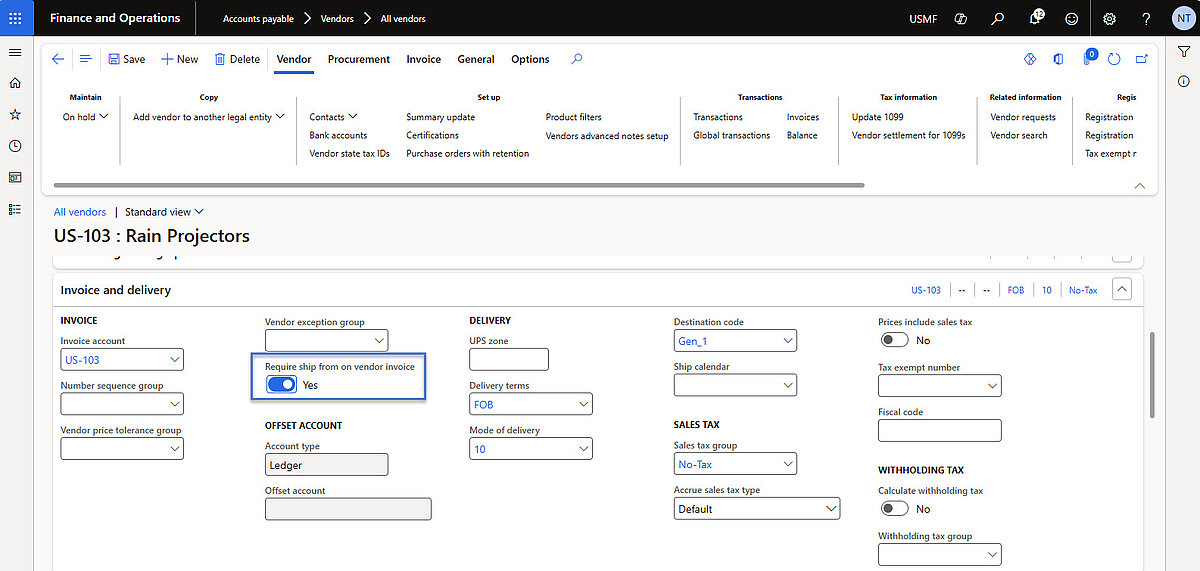Image resolution: width=1200 pixels, height=571 pixels.
Task: Open Recent clock icon in sidebar
Action: click(15, 146)
